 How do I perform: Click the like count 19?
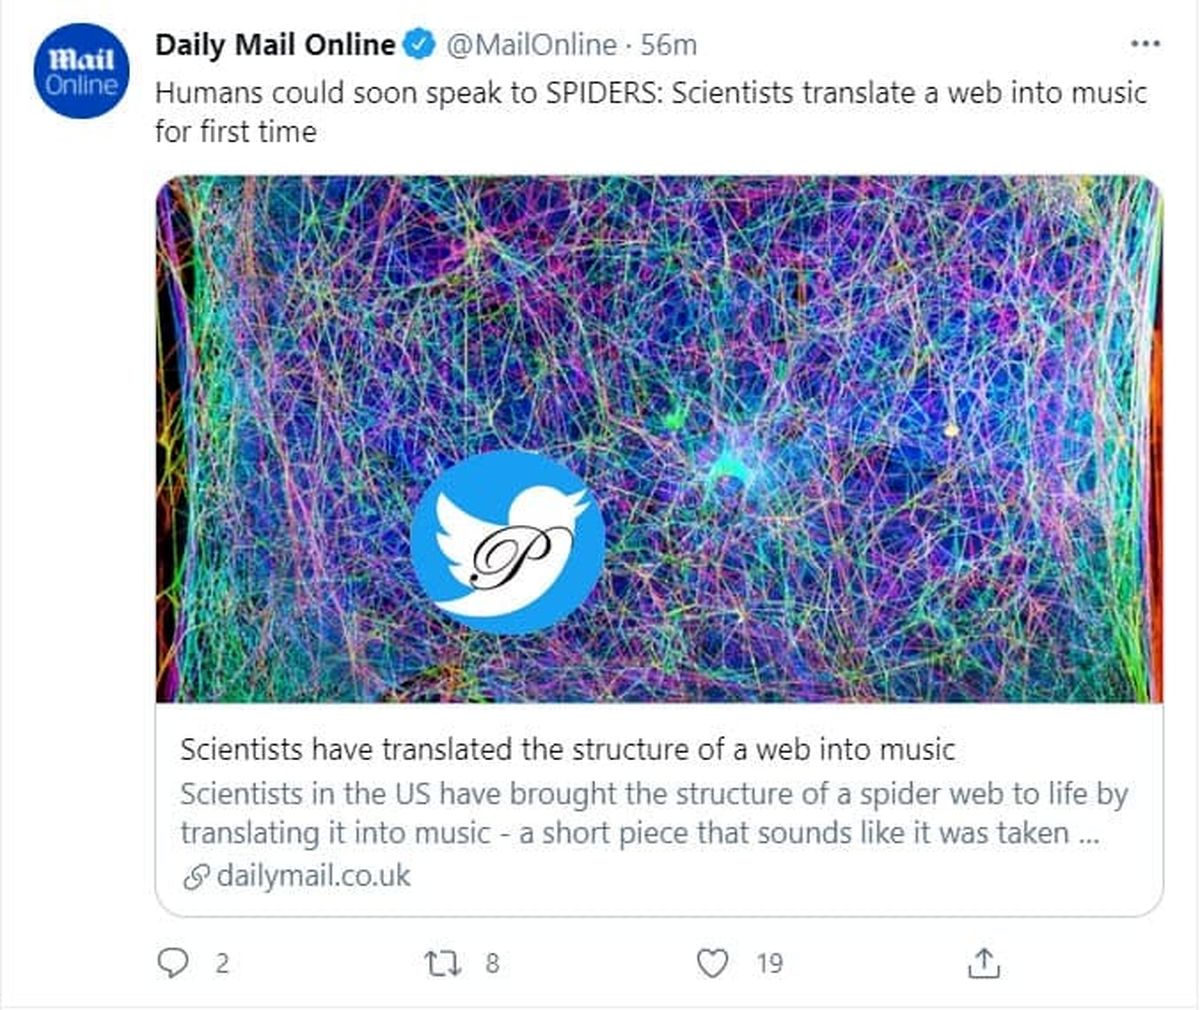click(x=769, y=963)
